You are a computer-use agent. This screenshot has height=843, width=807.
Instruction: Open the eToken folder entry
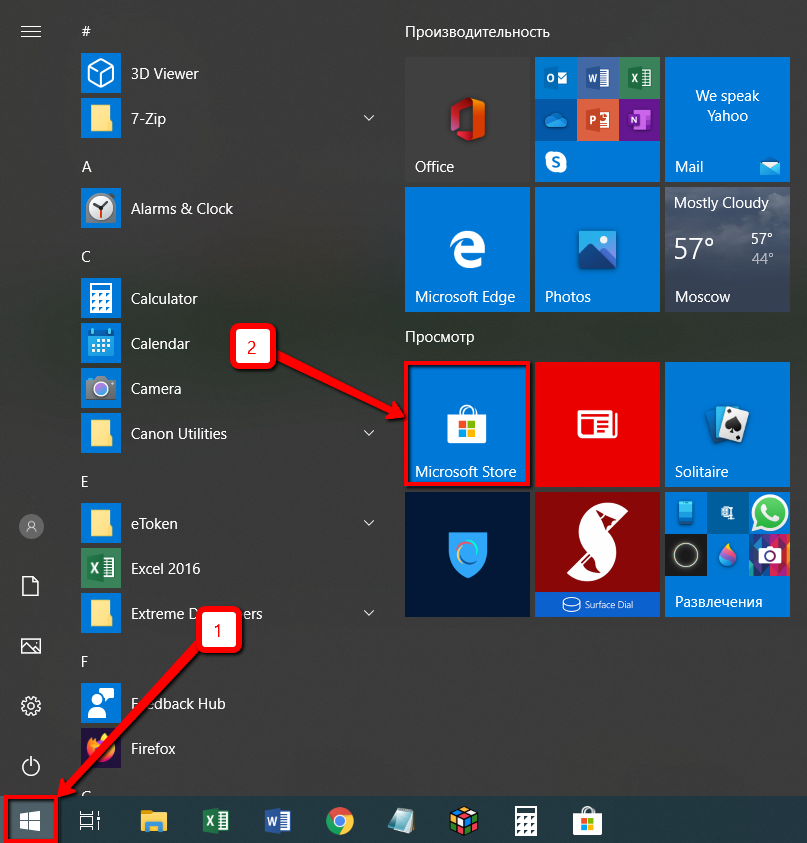click(x=228, y=523)
